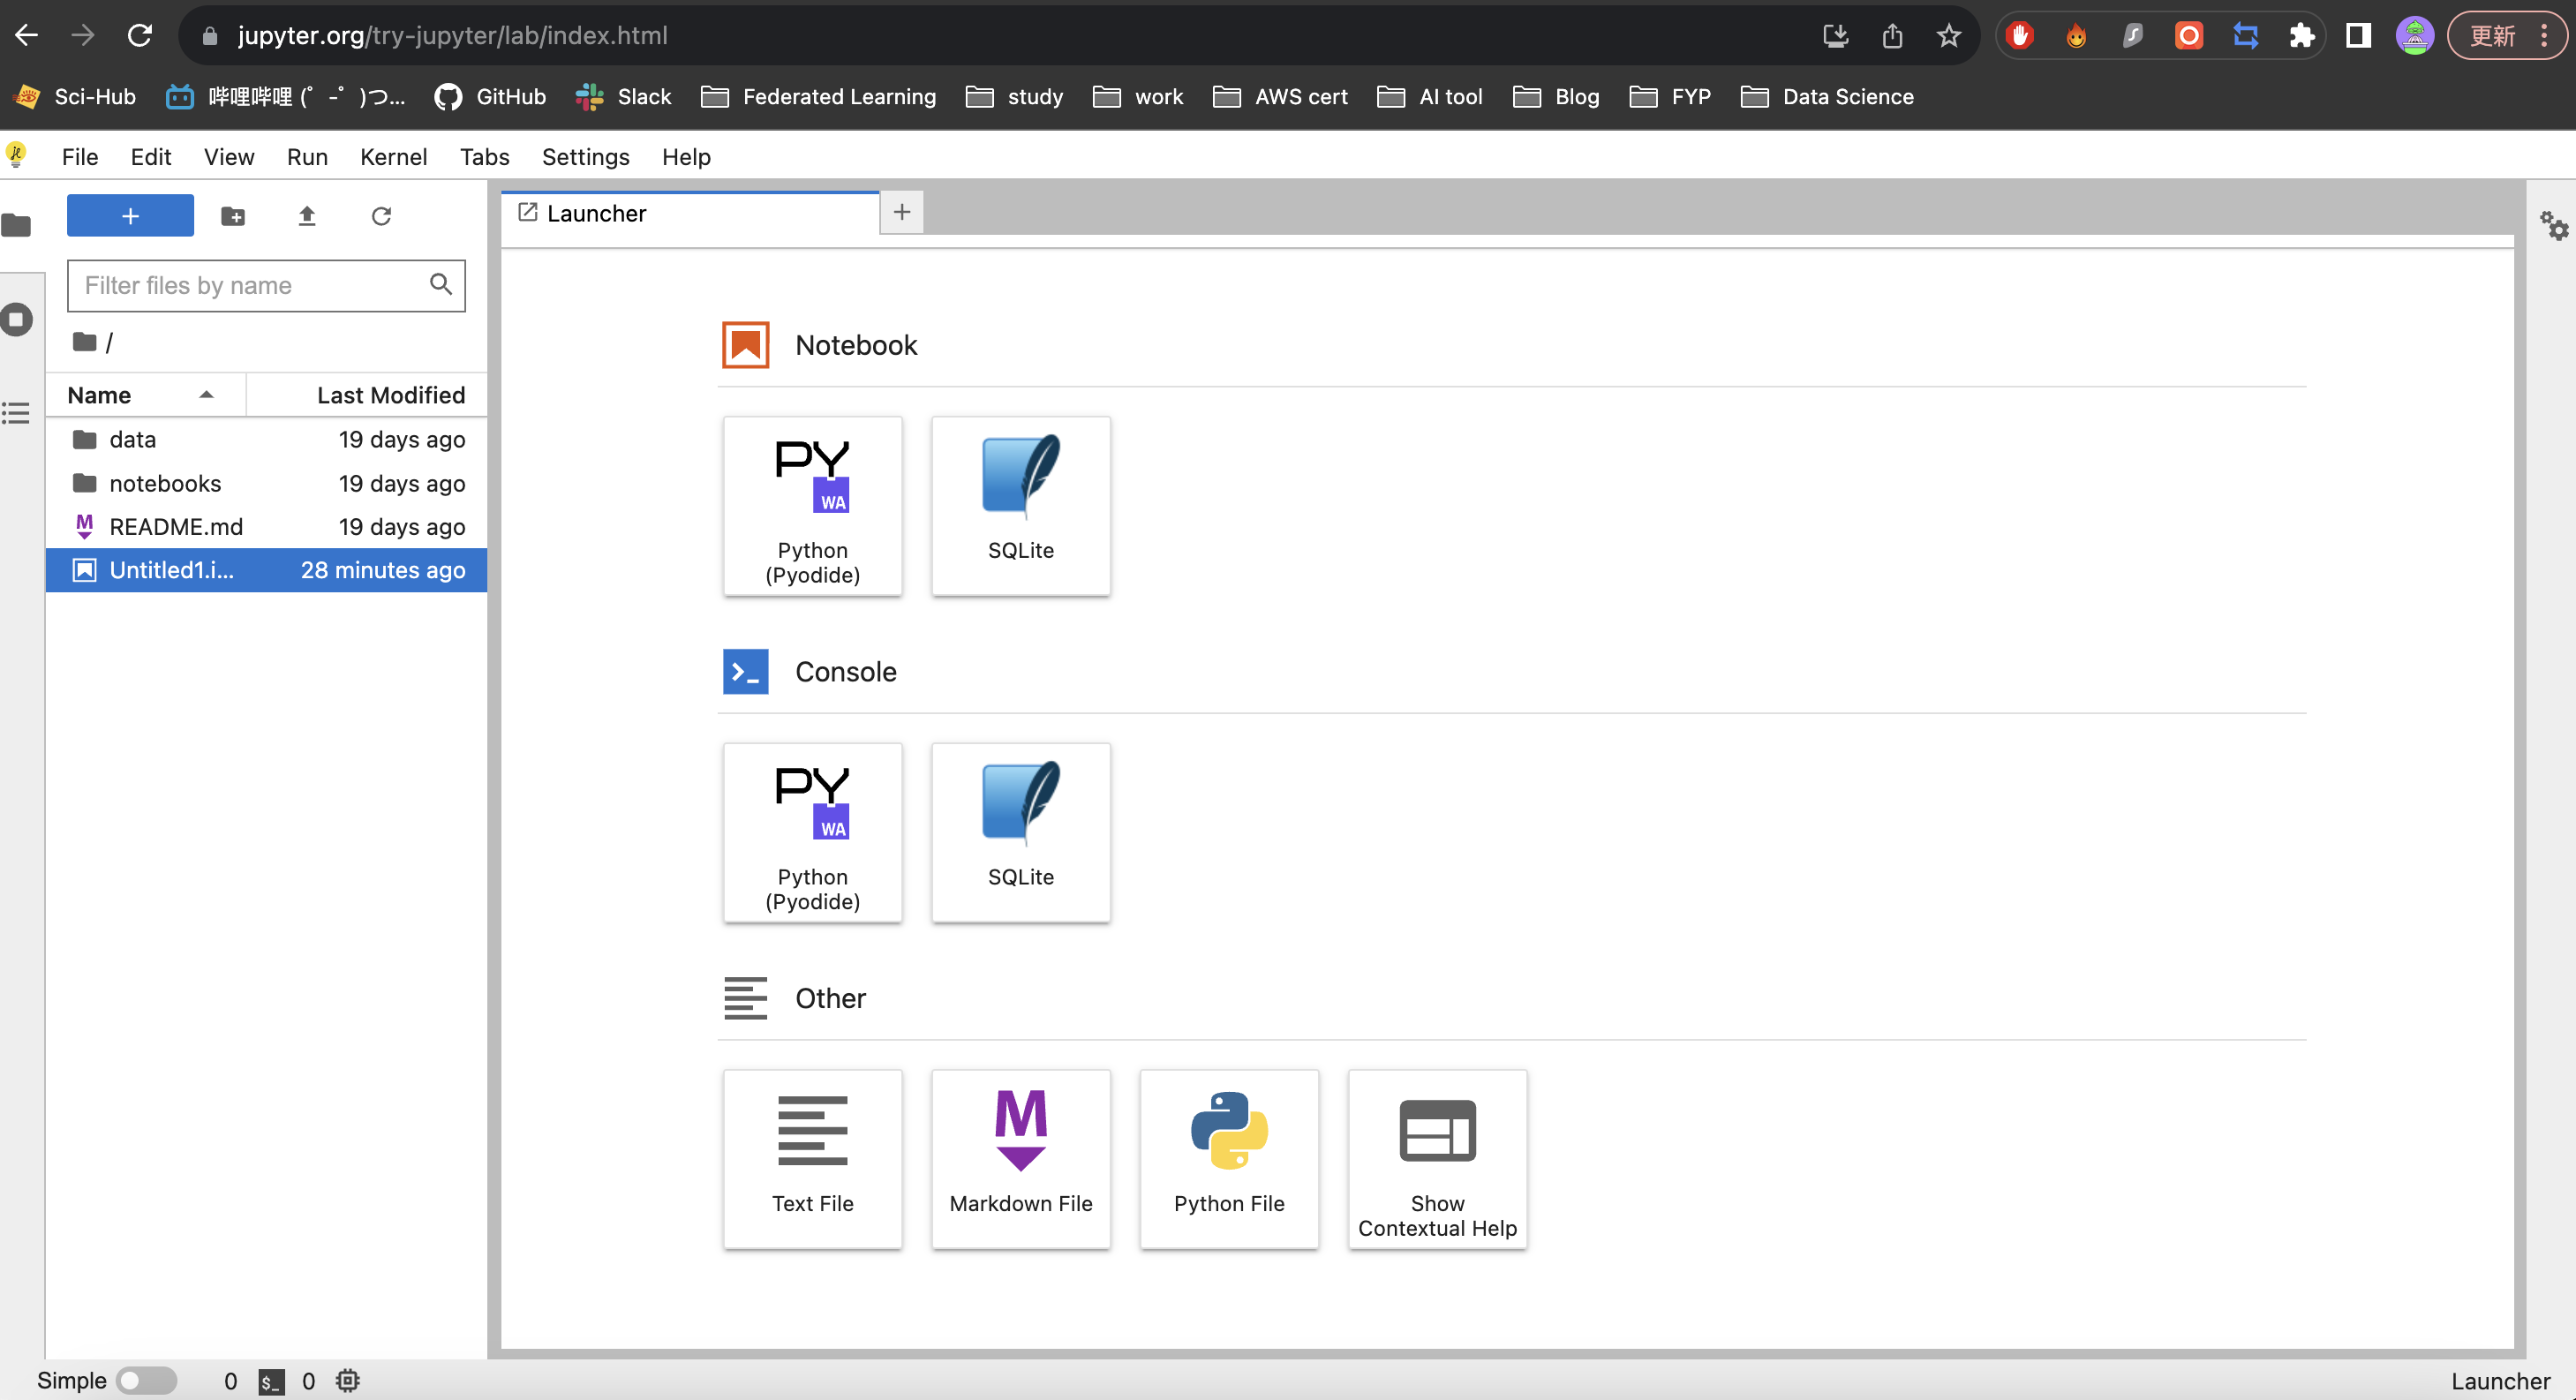The height and width of the screenshot is (1400, 2576).
Task: Open a Python (Pyodide) console
Action: click(812, 832)
